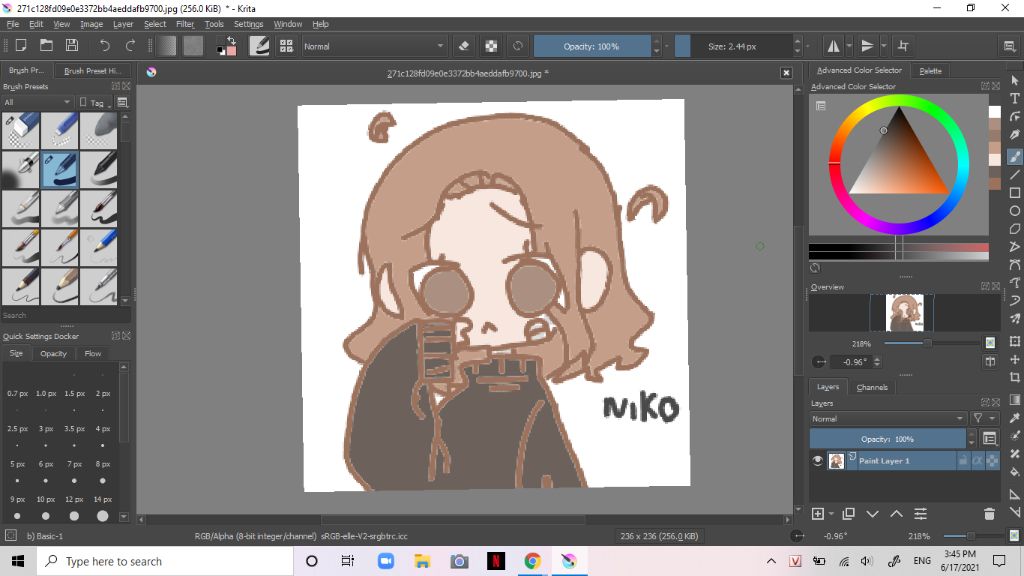Duplicate the current layer

848,514
